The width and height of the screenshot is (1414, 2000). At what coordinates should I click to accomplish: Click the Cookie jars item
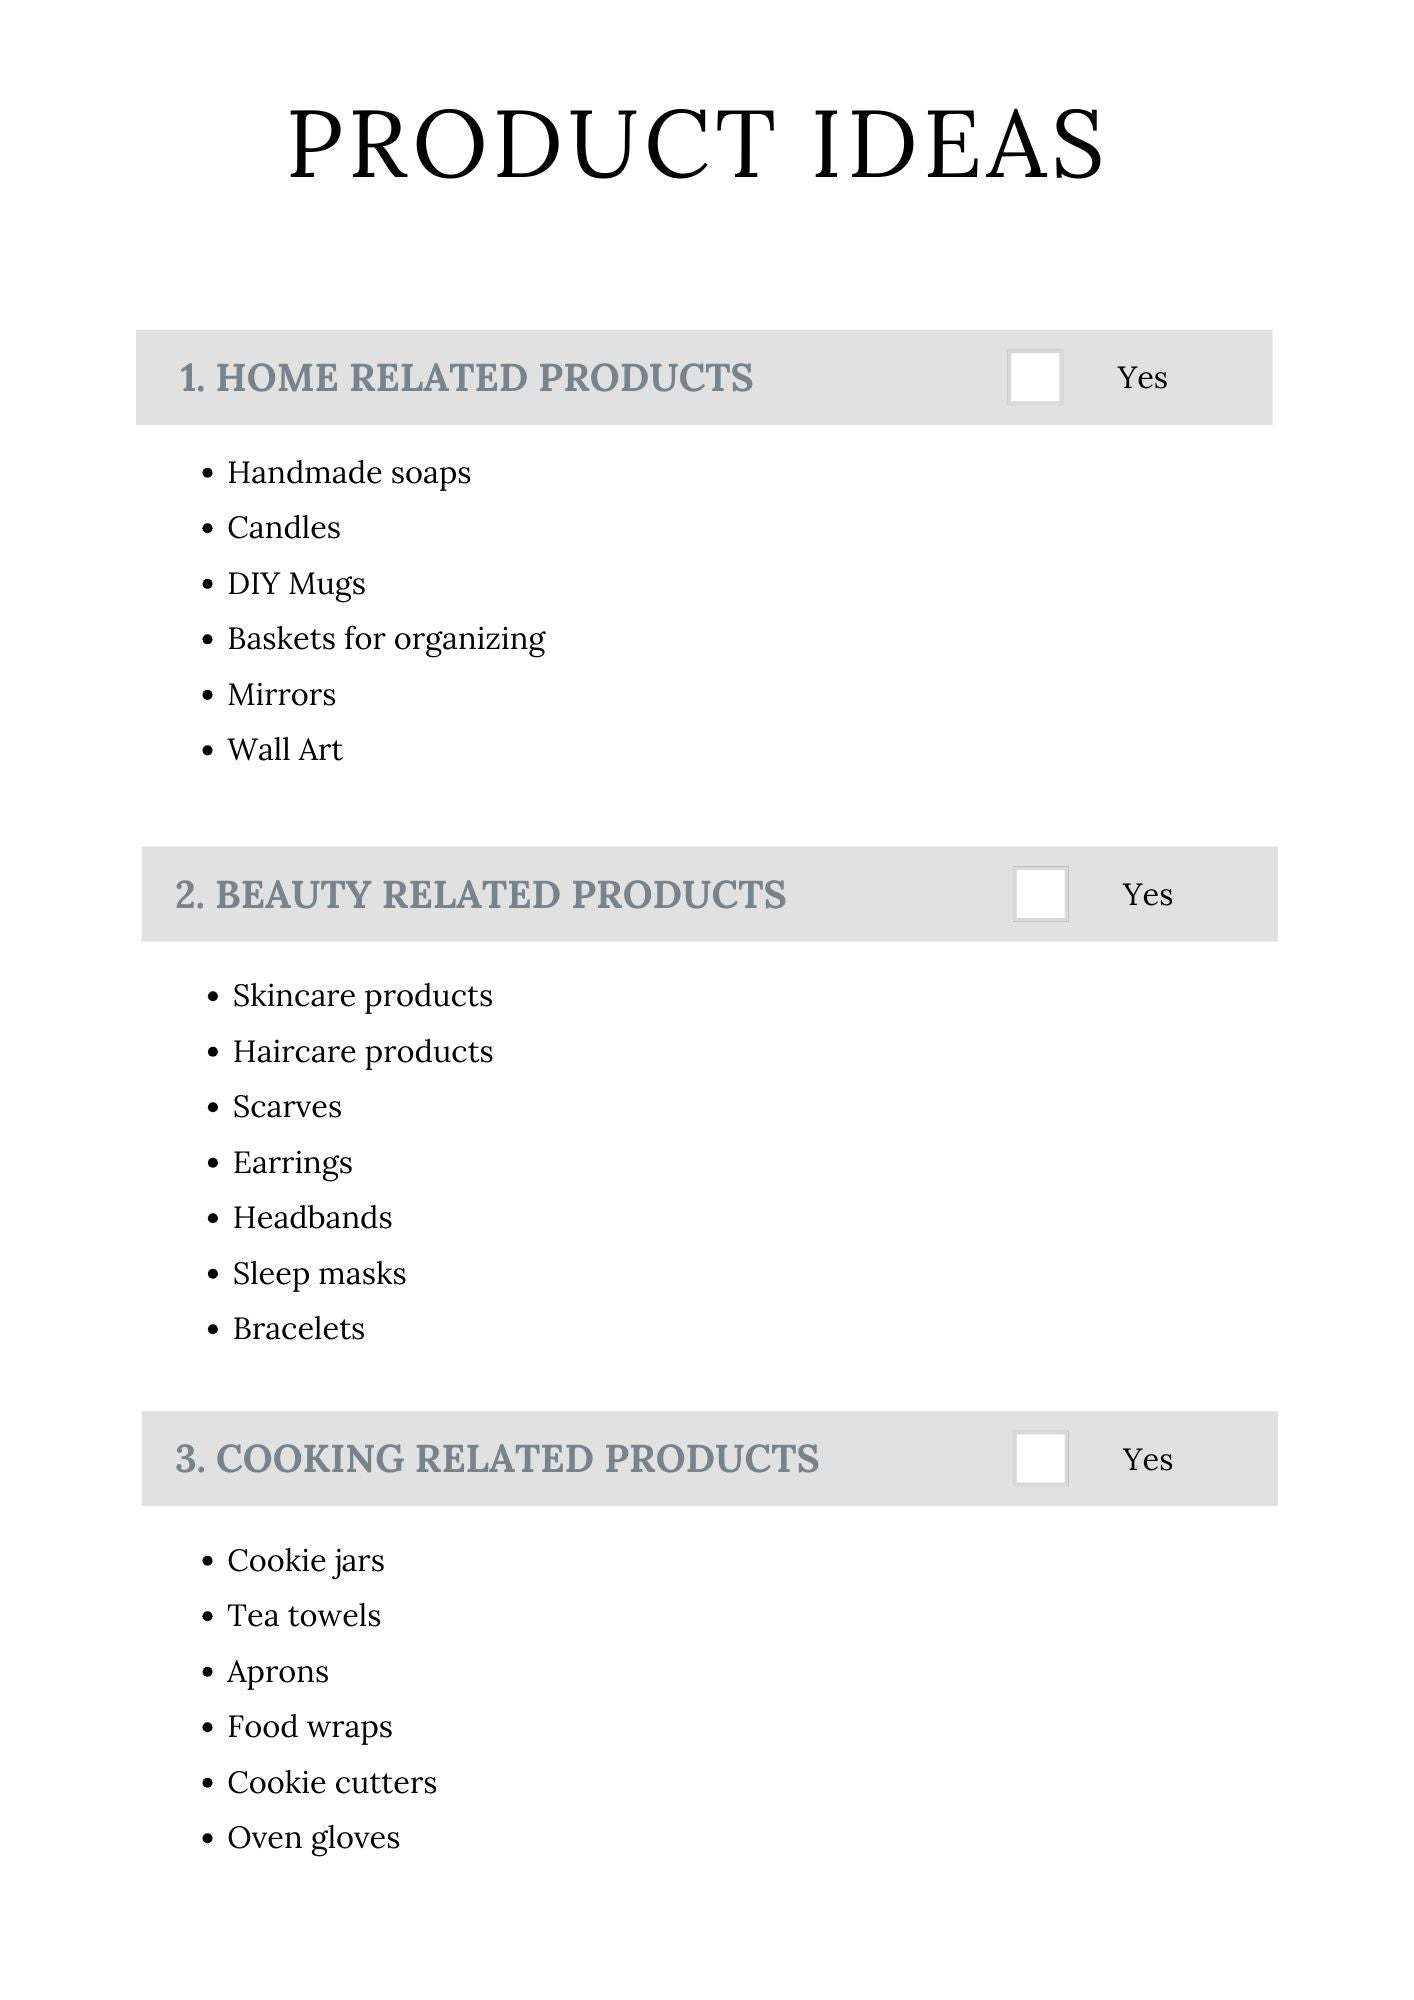tap(305, 1561)
